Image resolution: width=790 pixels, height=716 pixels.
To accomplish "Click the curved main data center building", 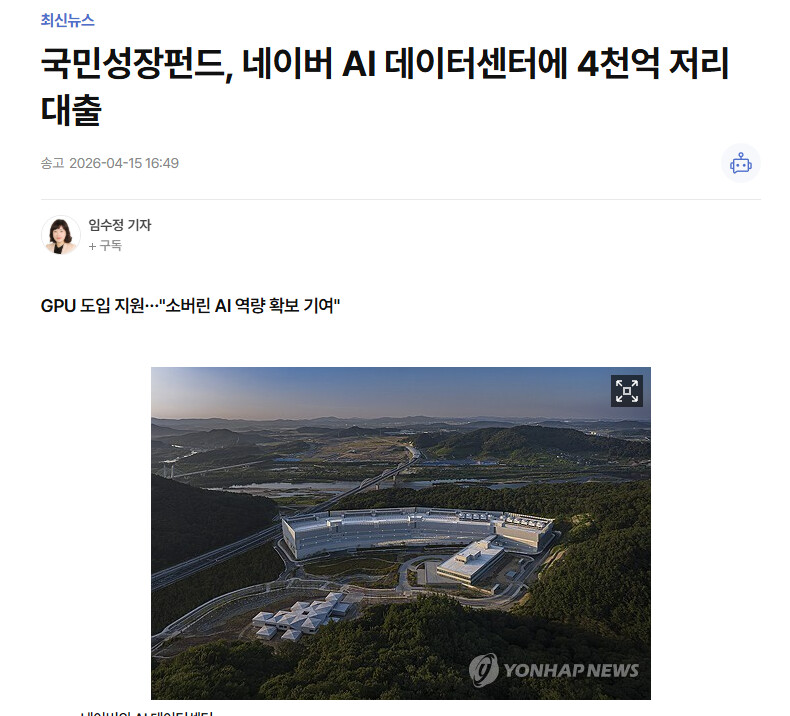I will pos(417,532).
